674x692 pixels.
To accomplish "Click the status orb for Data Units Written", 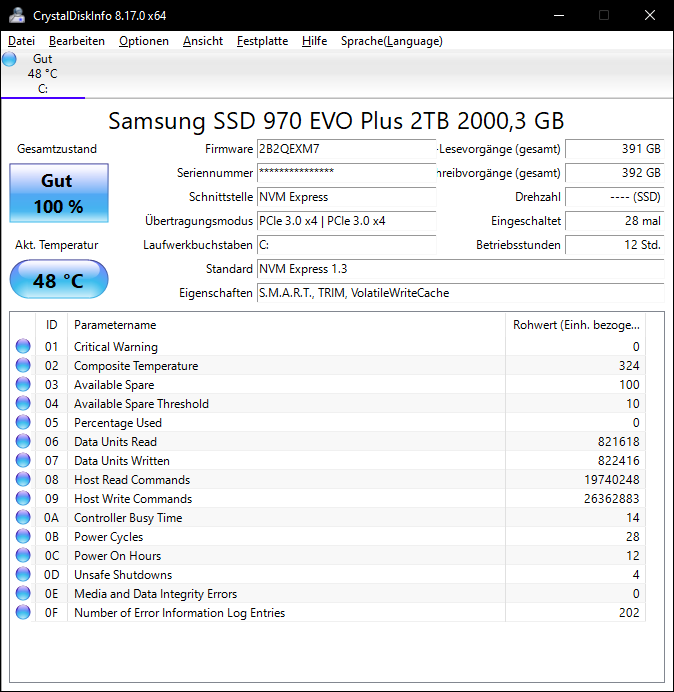I will (23, 460).
